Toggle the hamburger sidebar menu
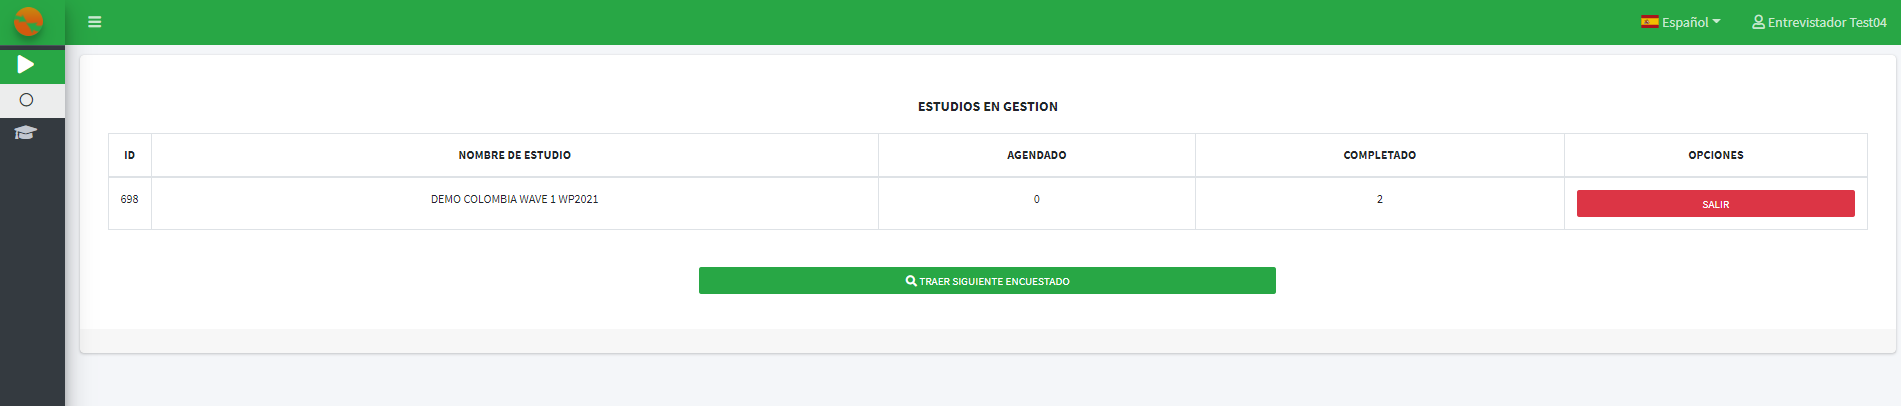This screenshot has height=406, width=1901. (95, 22)
